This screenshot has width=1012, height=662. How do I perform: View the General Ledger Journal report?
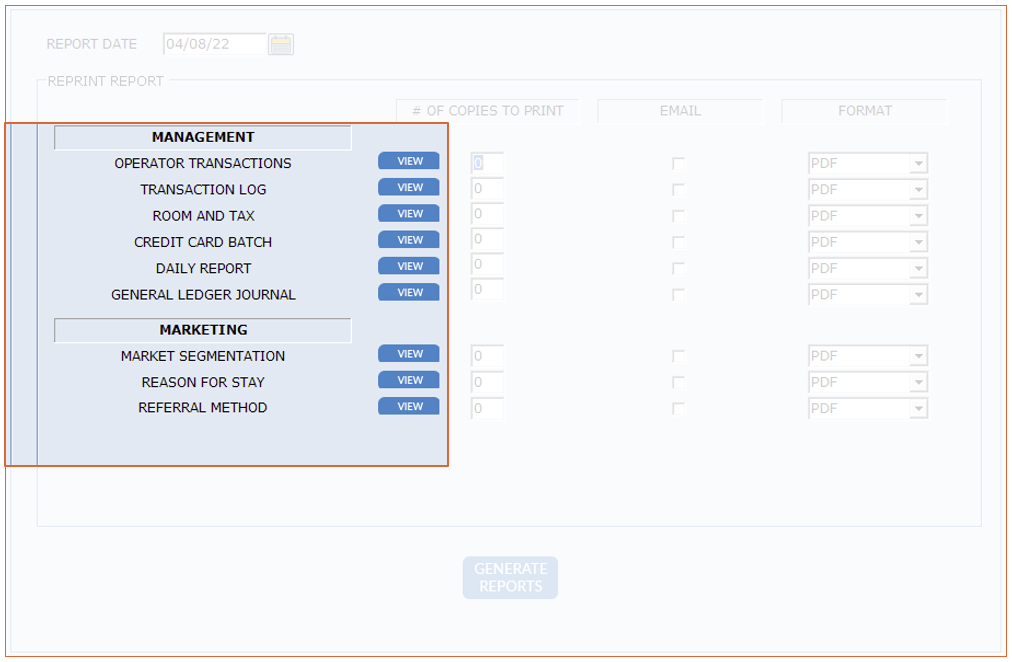[408, 293]
